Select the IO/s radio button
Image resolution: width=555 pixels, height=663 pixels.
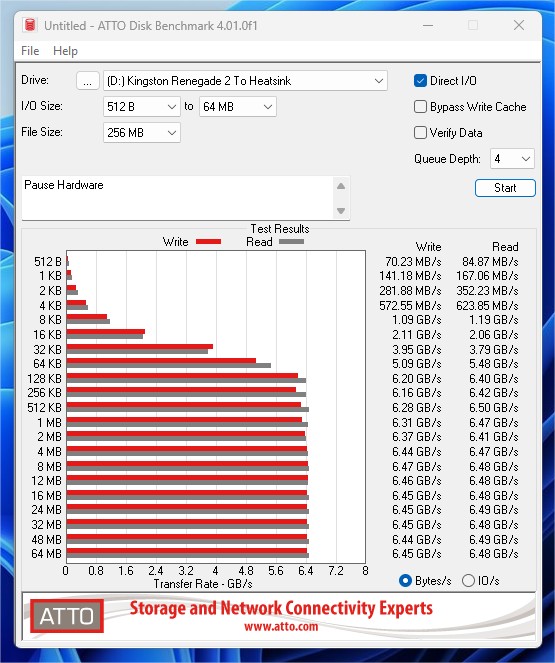tap(468, 581)
